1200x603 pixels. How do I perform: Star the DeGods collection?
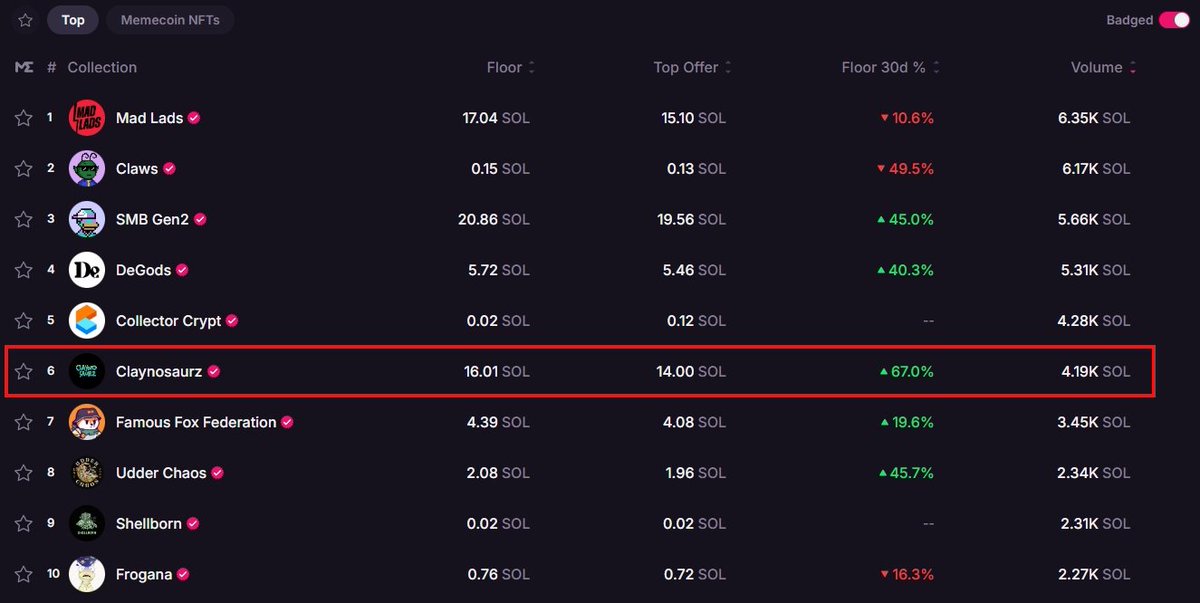[x=24, y=270]
